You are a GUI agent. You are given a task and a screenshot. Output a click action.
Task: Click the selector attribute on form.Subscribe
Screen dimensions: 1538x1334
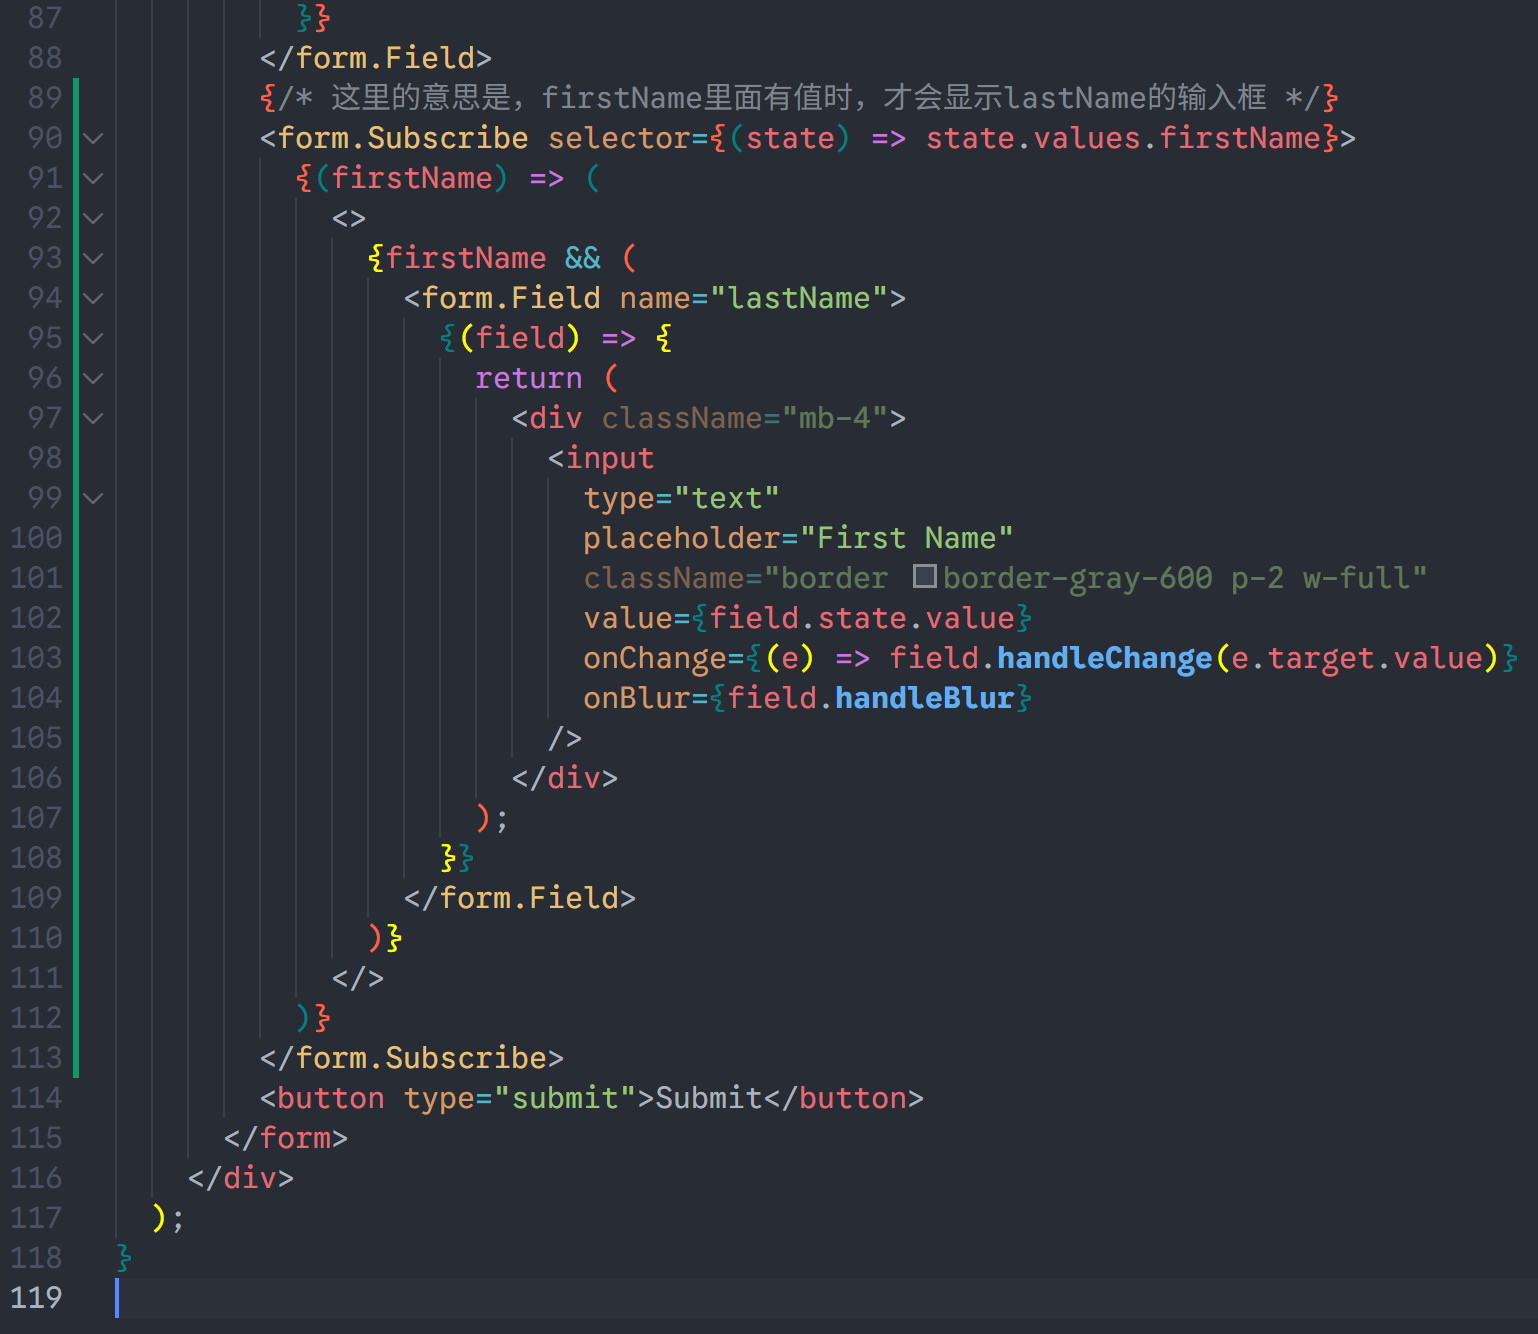[619, 138]
